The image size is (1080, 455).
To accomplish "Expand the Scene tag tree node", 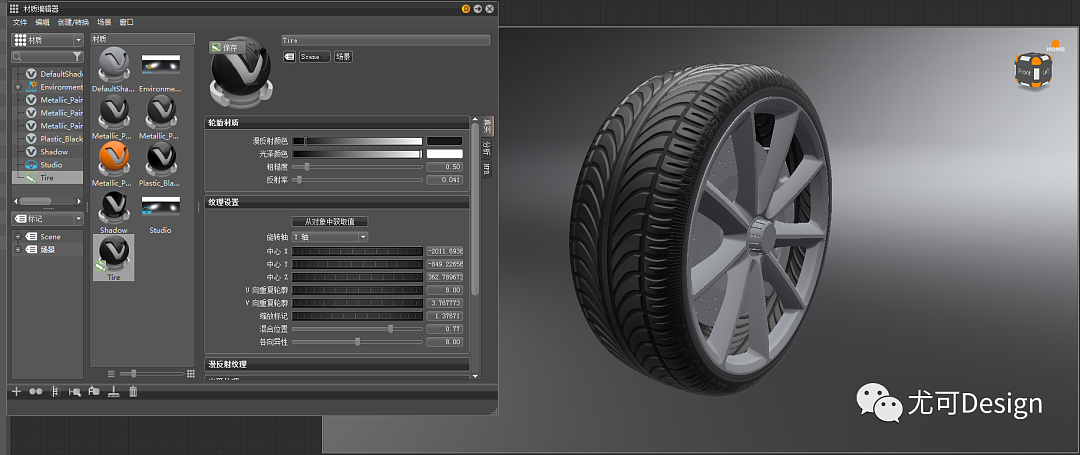I will click(17, 237).
